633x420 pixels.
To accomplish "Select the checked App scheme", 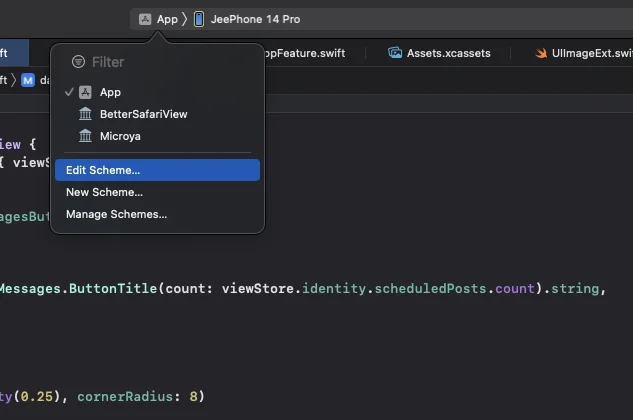I will (110, 92).
